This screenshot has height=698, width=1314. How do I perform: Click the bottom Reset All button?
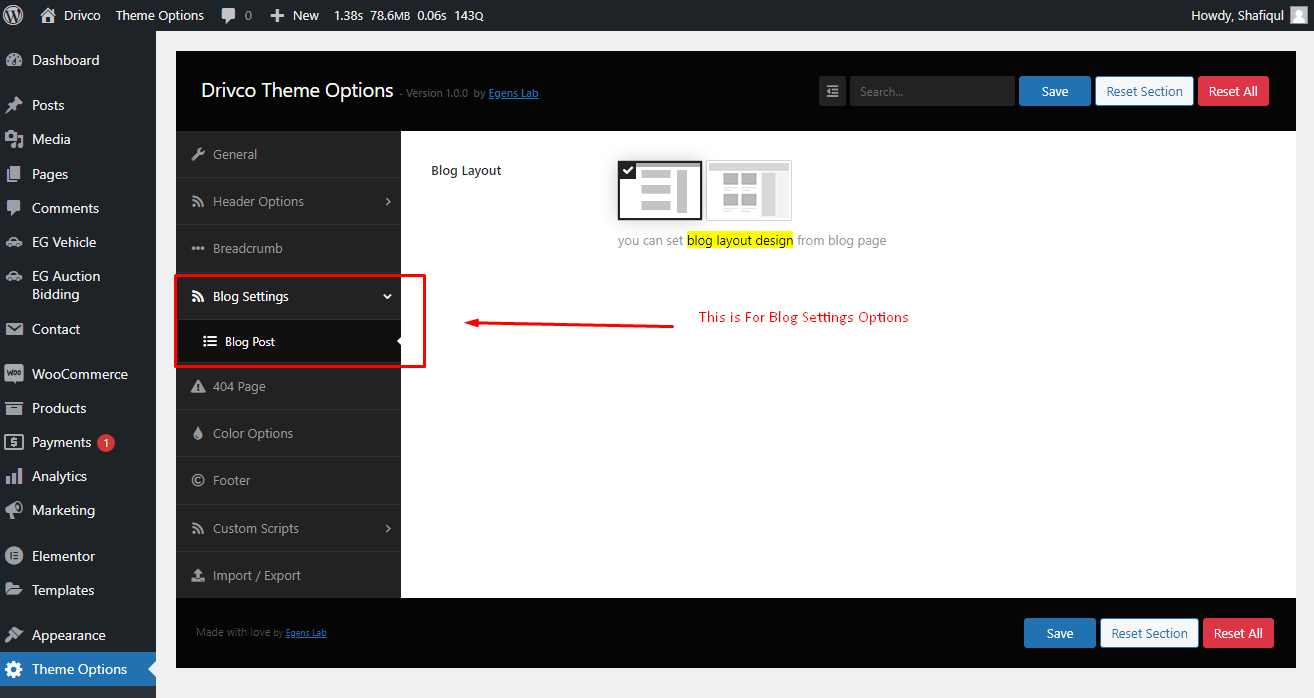coord(1238,633)
